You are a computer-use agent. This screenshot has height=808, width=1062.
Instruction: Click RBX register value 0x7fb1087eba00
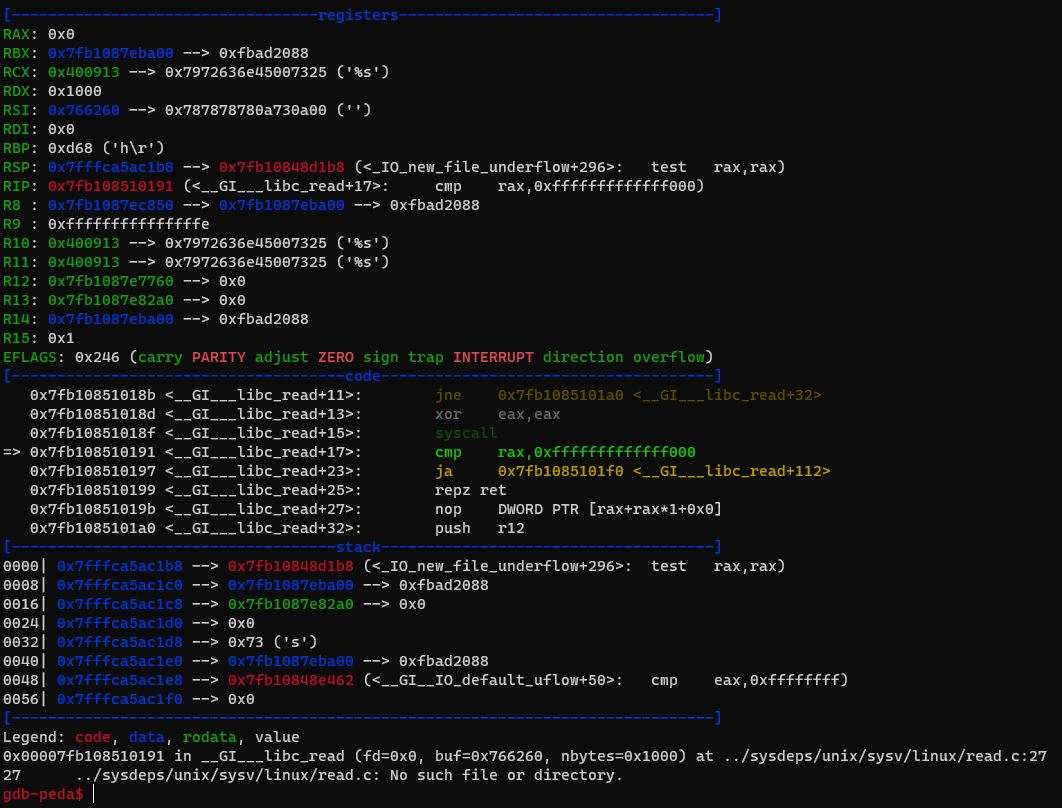tap(110, 53)
